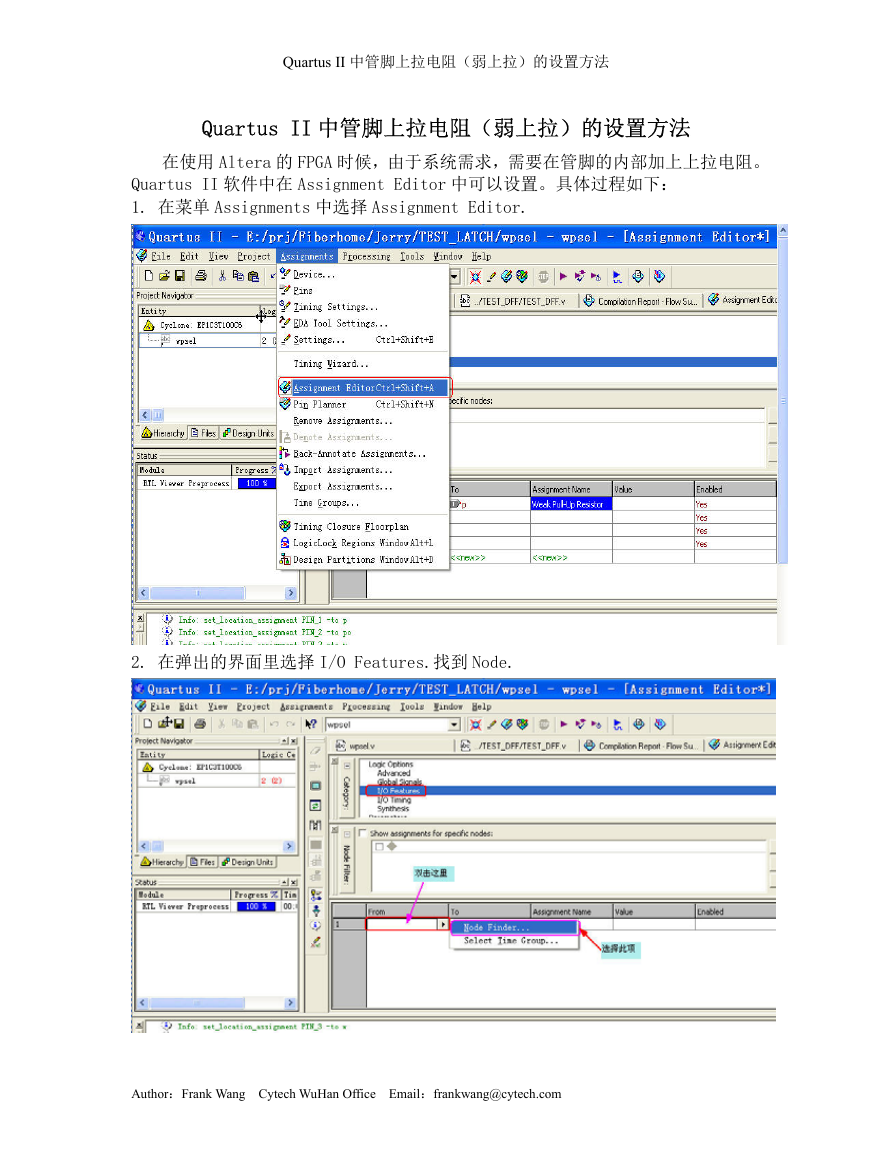
Task: Select the I/O Timing category
Action: tap(394, 799)
